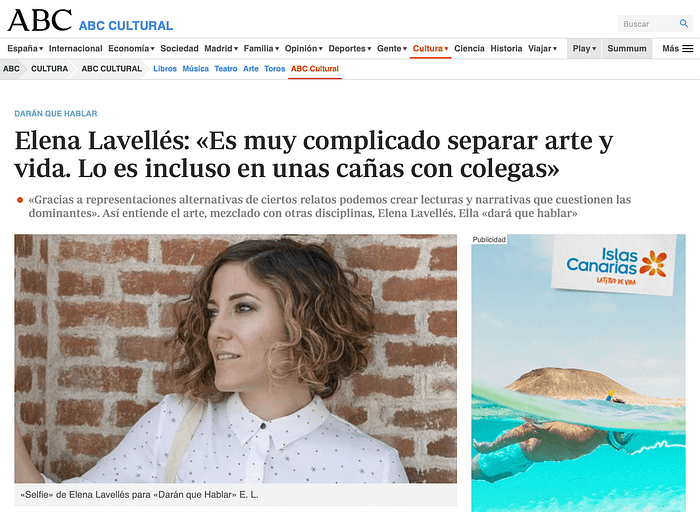Viewport: 700px width, 512px height.
Task: Click the CULTURA breadcrumb
Action: point(49,69)
